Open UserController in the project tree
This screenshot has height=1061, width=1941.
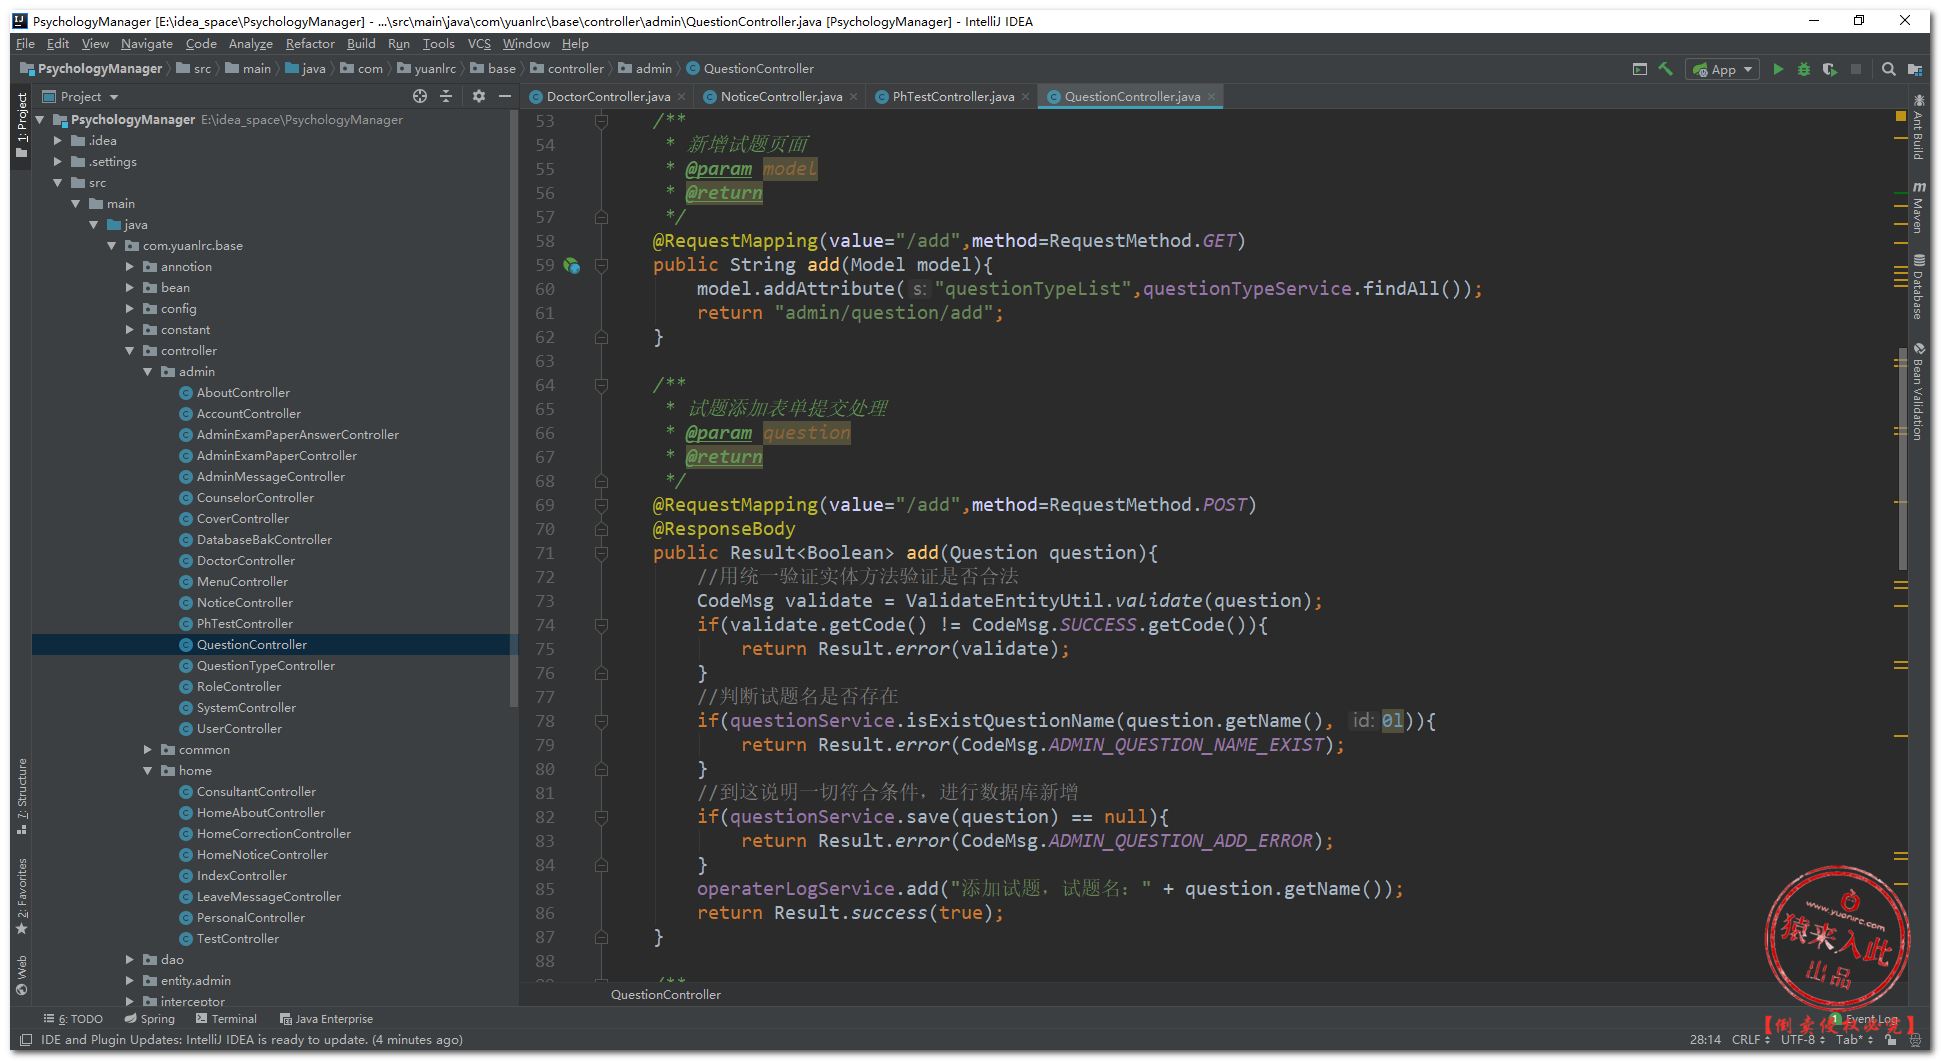click(x=239, y=729)
